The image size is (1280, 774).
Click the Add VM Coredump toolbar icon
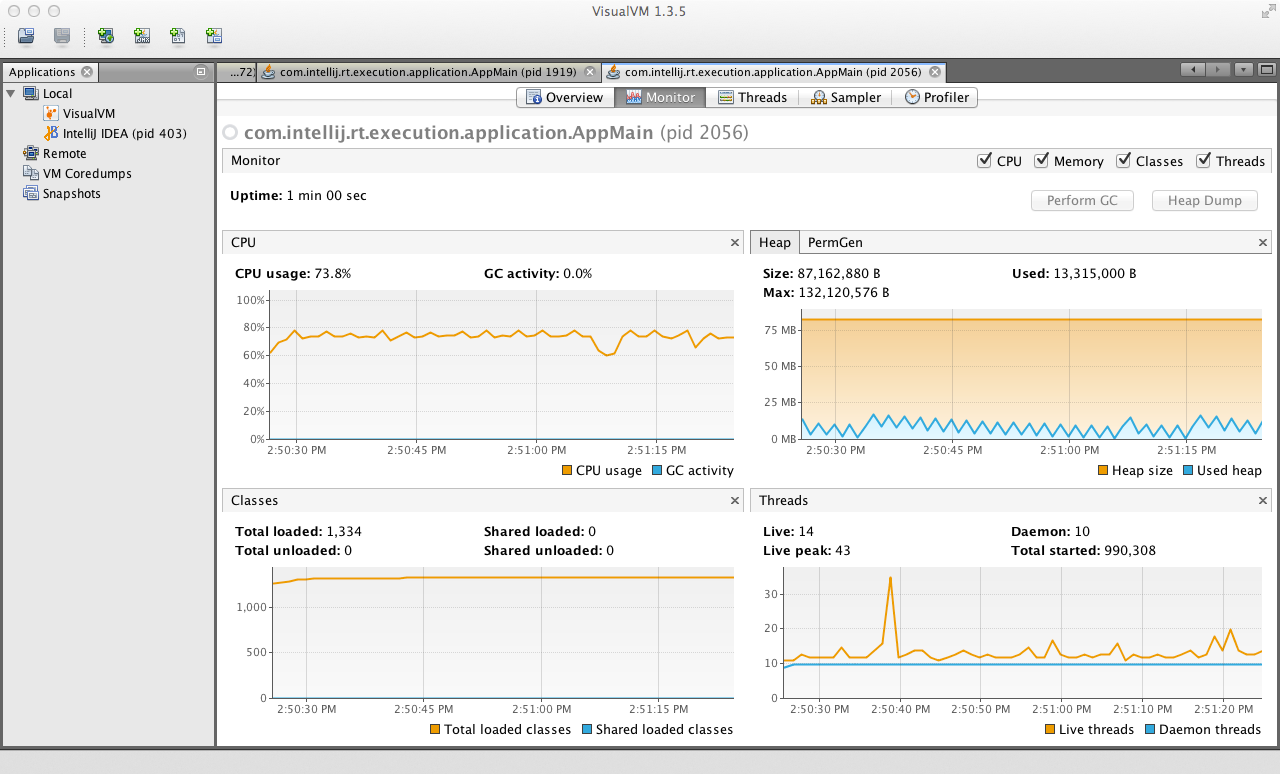coord(177,36)
